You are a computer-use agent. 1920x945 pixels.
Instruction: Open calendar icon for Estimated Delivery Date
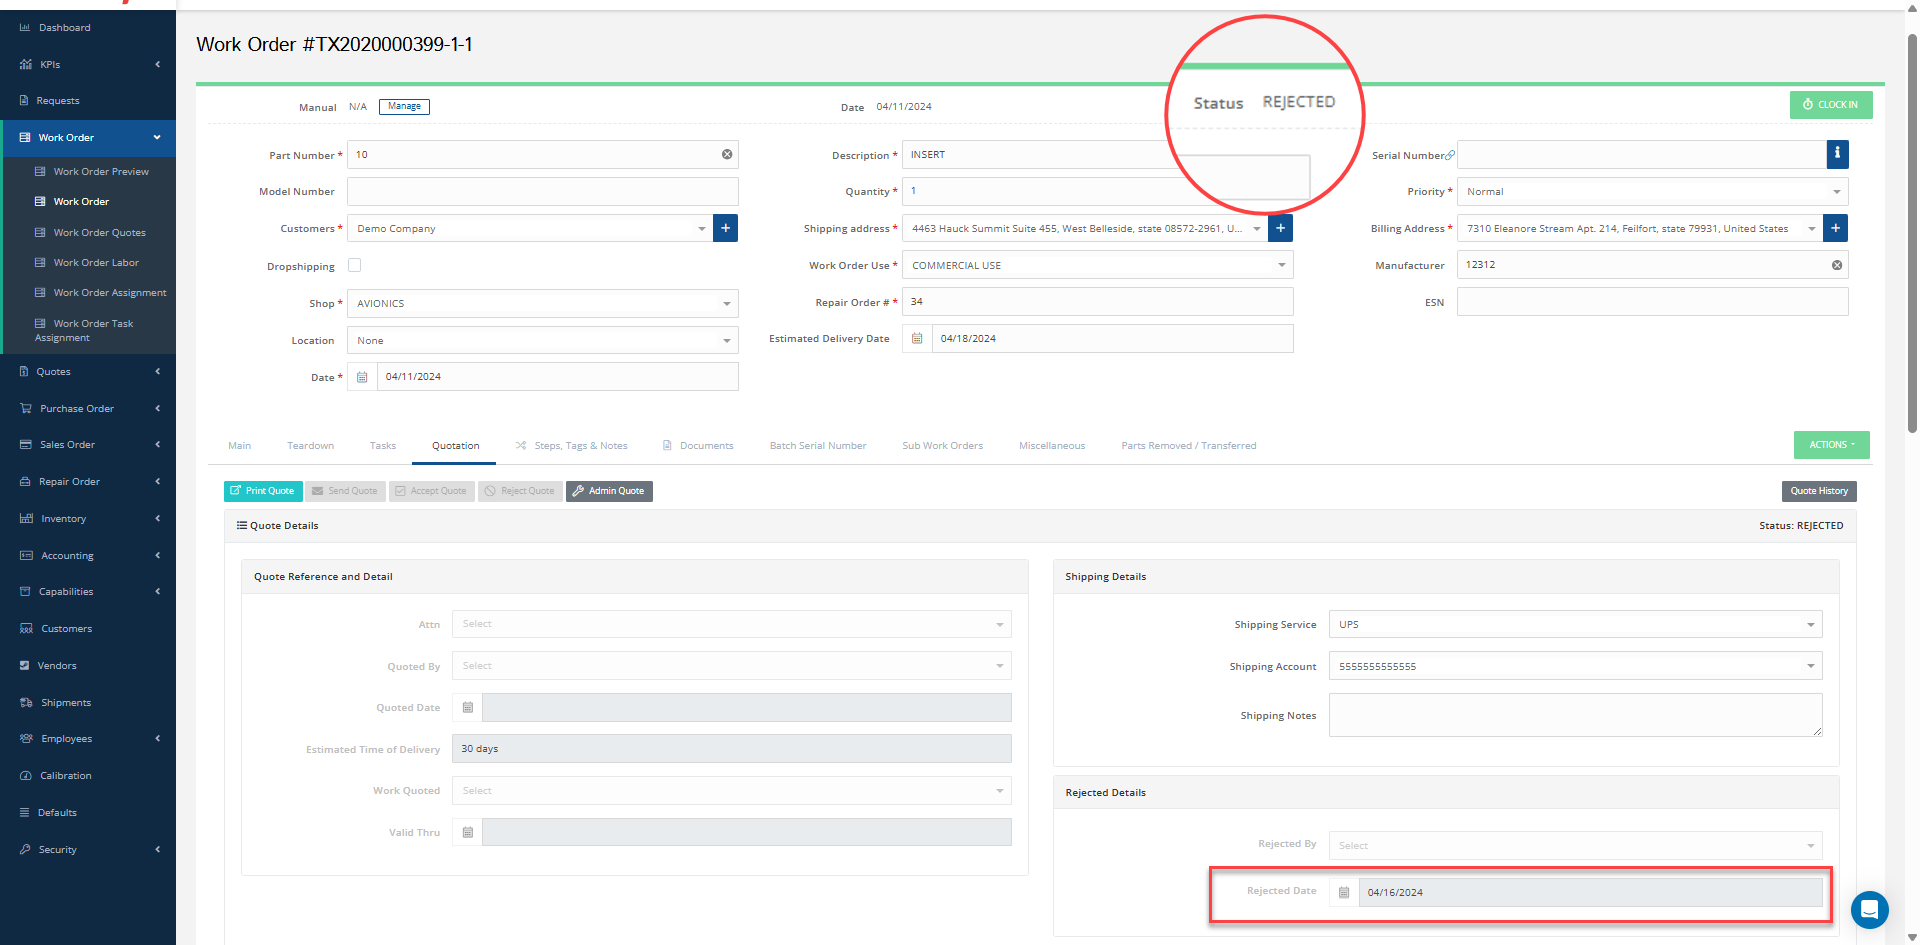coord(917,338)
